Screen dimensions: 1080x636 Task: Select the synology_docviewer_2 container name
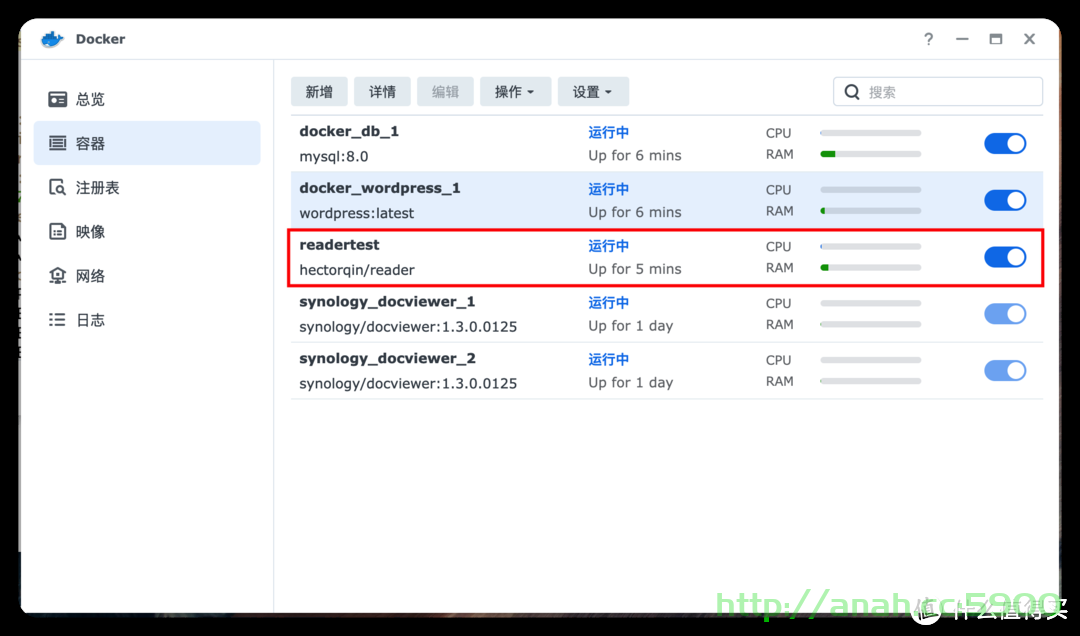(x=387, y=358)
